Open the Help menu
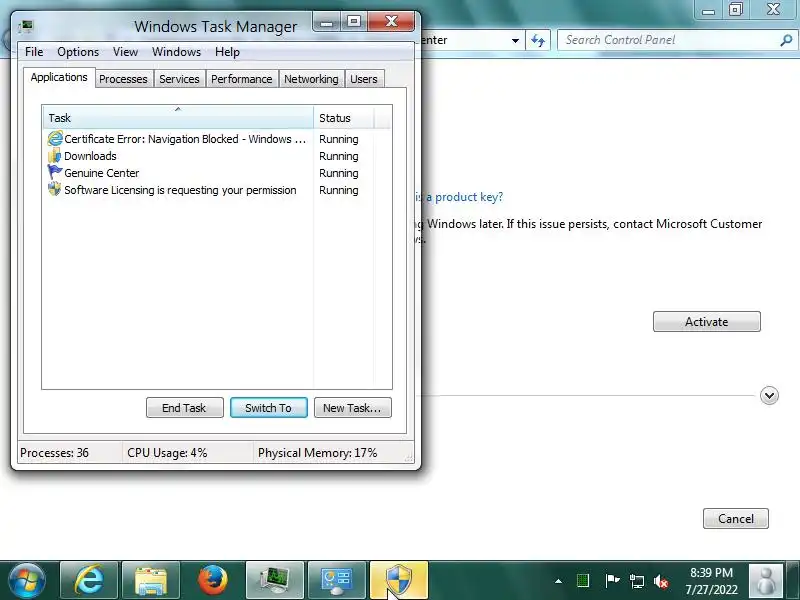The image size is (800, 600). pos(227,52)
